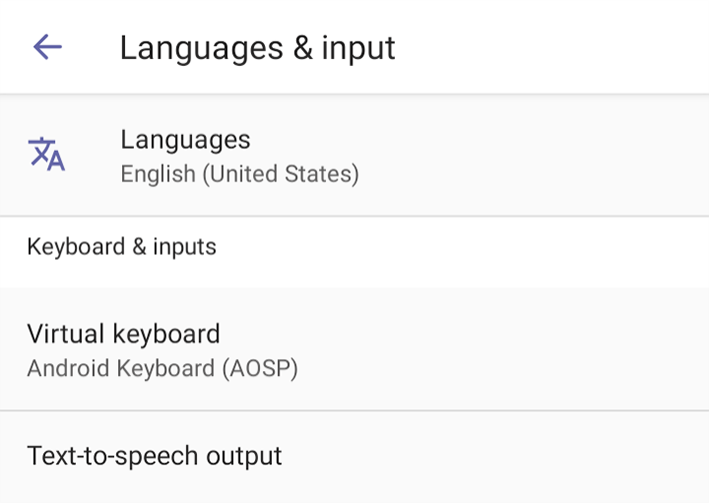Select the Text-to-speech output list entry
Viewport: 709px width, 503px height.
pyautogui.click(x=354, y=457)
